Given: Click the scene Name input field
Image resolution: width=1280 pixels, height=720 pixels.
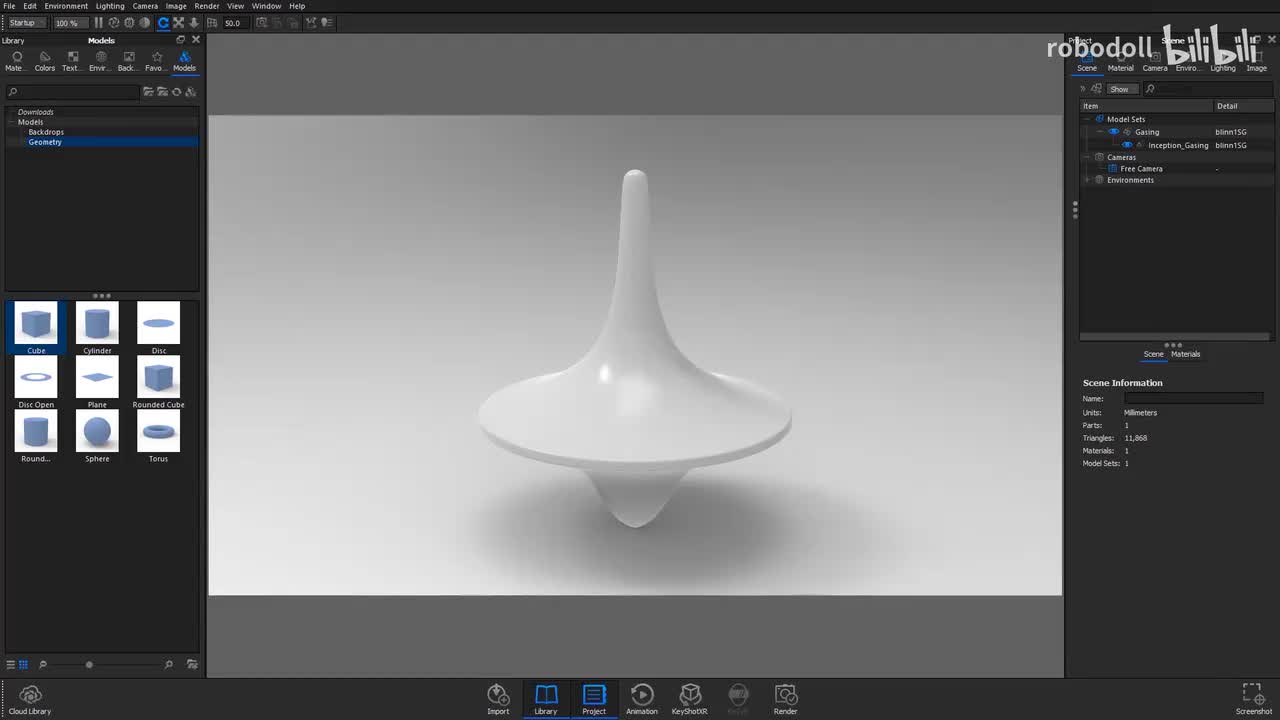Looking at the screenshot, I should [x=1194, y=398].
